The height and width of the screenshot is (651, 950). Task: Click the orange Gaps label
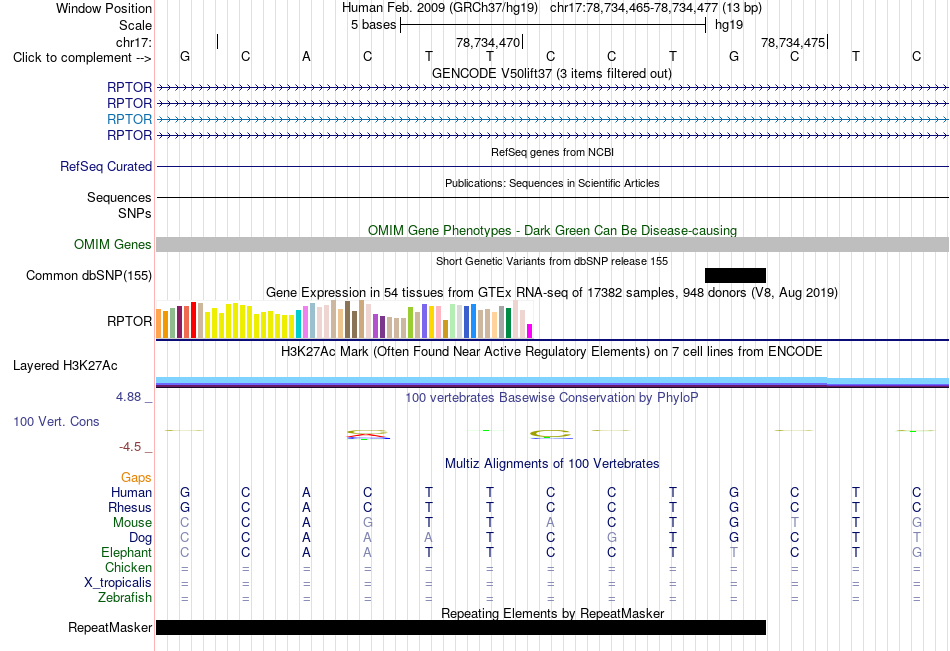click(x=136, y=478)
